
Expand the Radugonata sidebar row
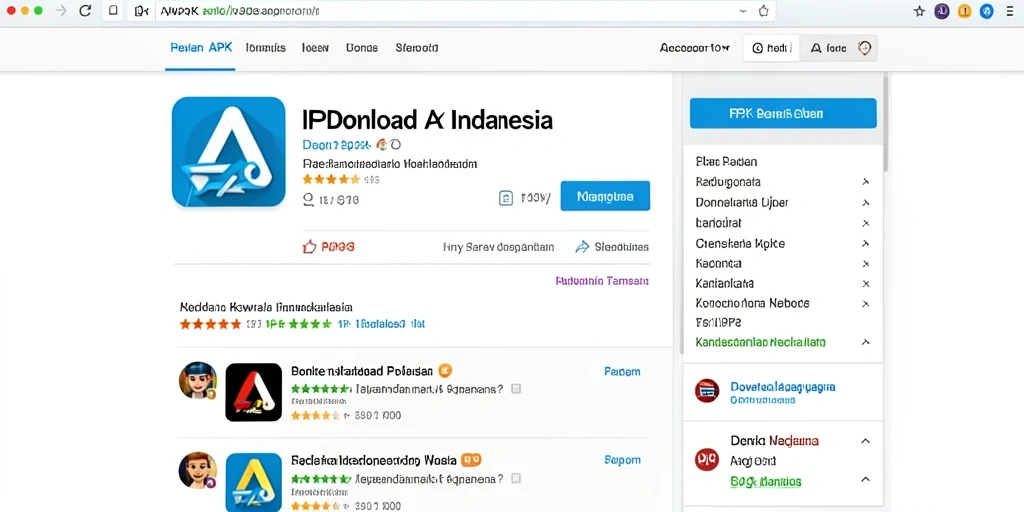[782, 182]
